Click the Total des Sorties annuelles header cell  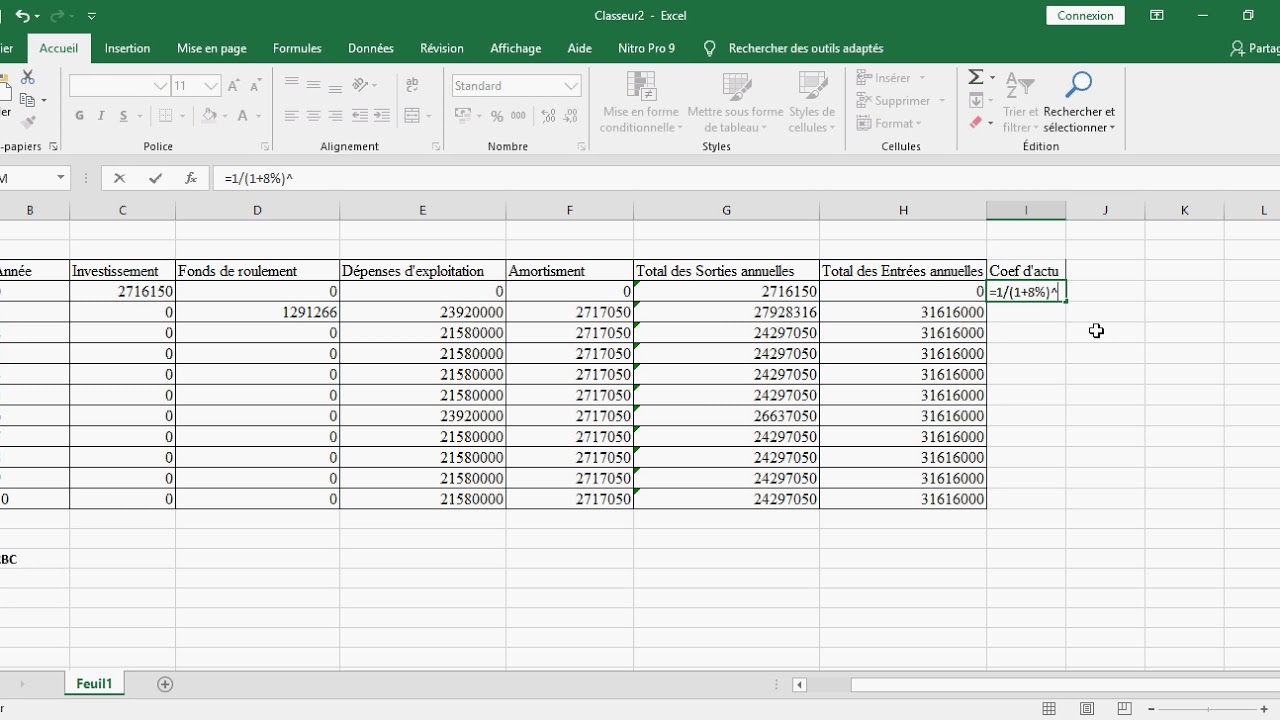click(x=726, y=271)
